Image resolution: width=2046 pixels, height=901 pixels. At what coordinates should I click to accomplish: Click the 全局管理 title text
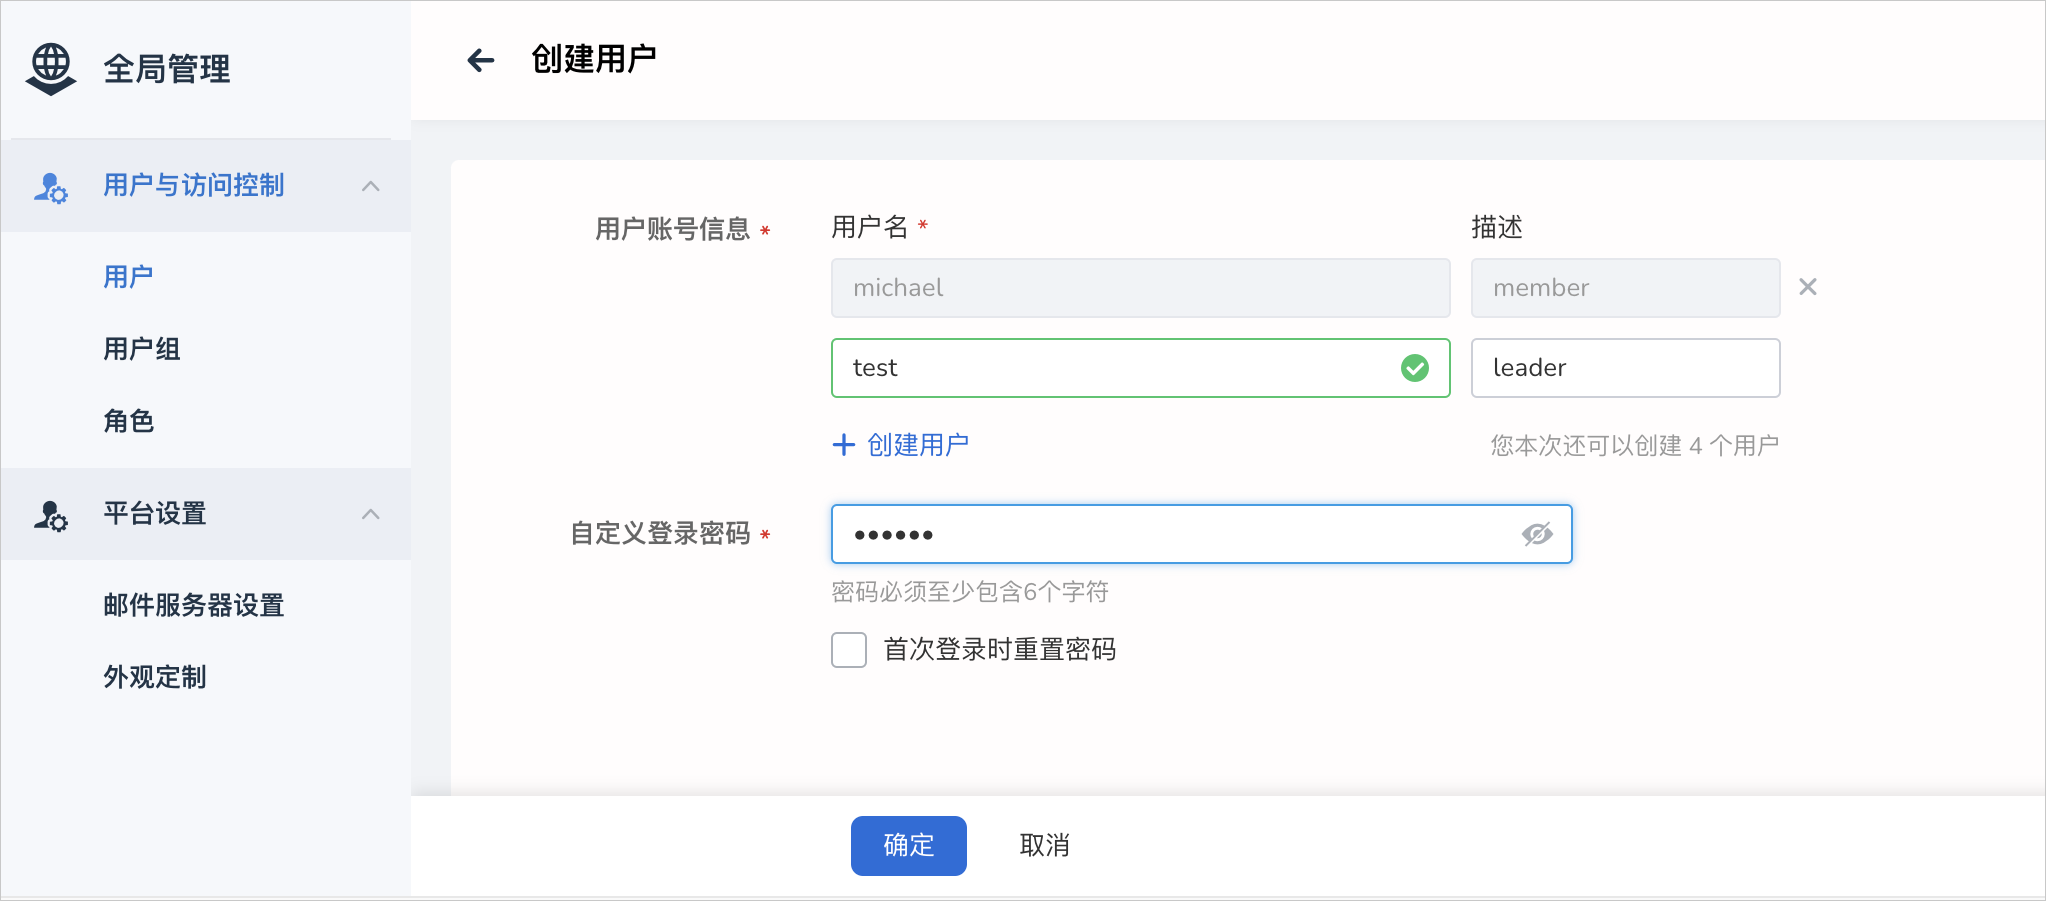[x=167, y=69]
